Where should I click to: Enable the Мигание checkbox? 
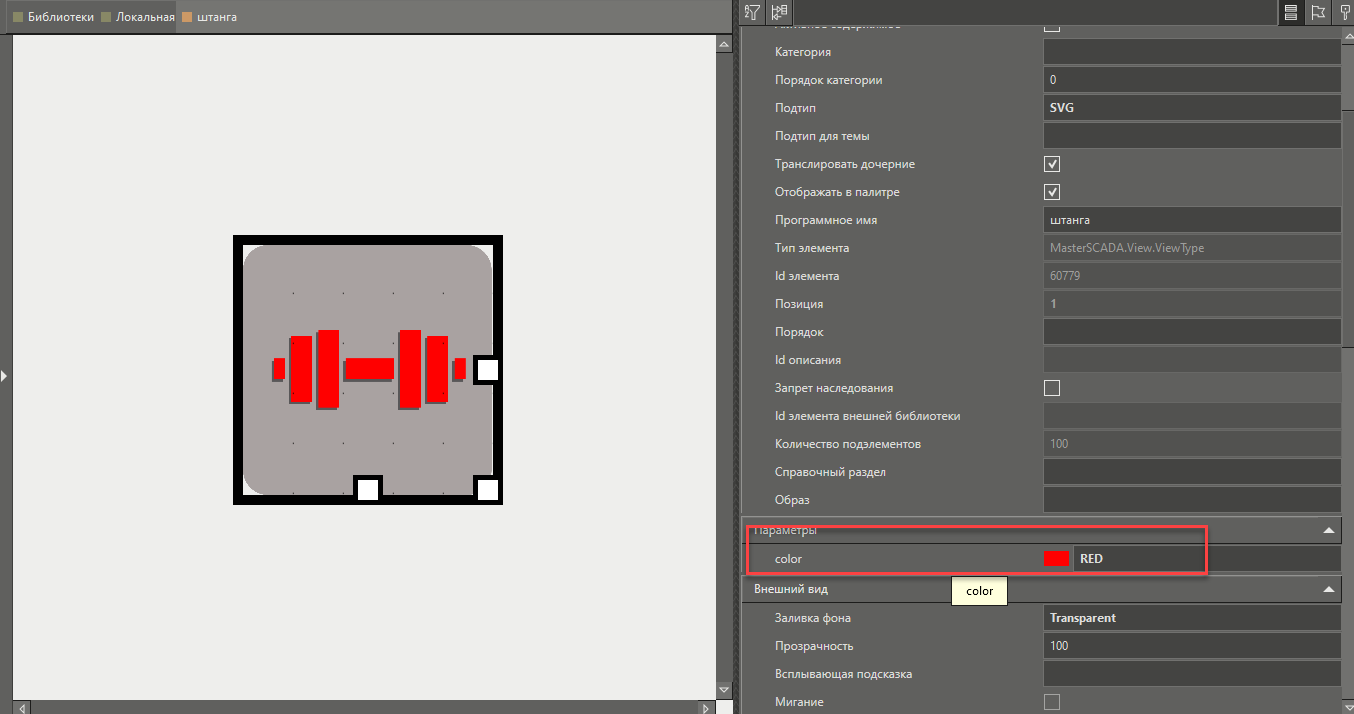pos(1051,701)
